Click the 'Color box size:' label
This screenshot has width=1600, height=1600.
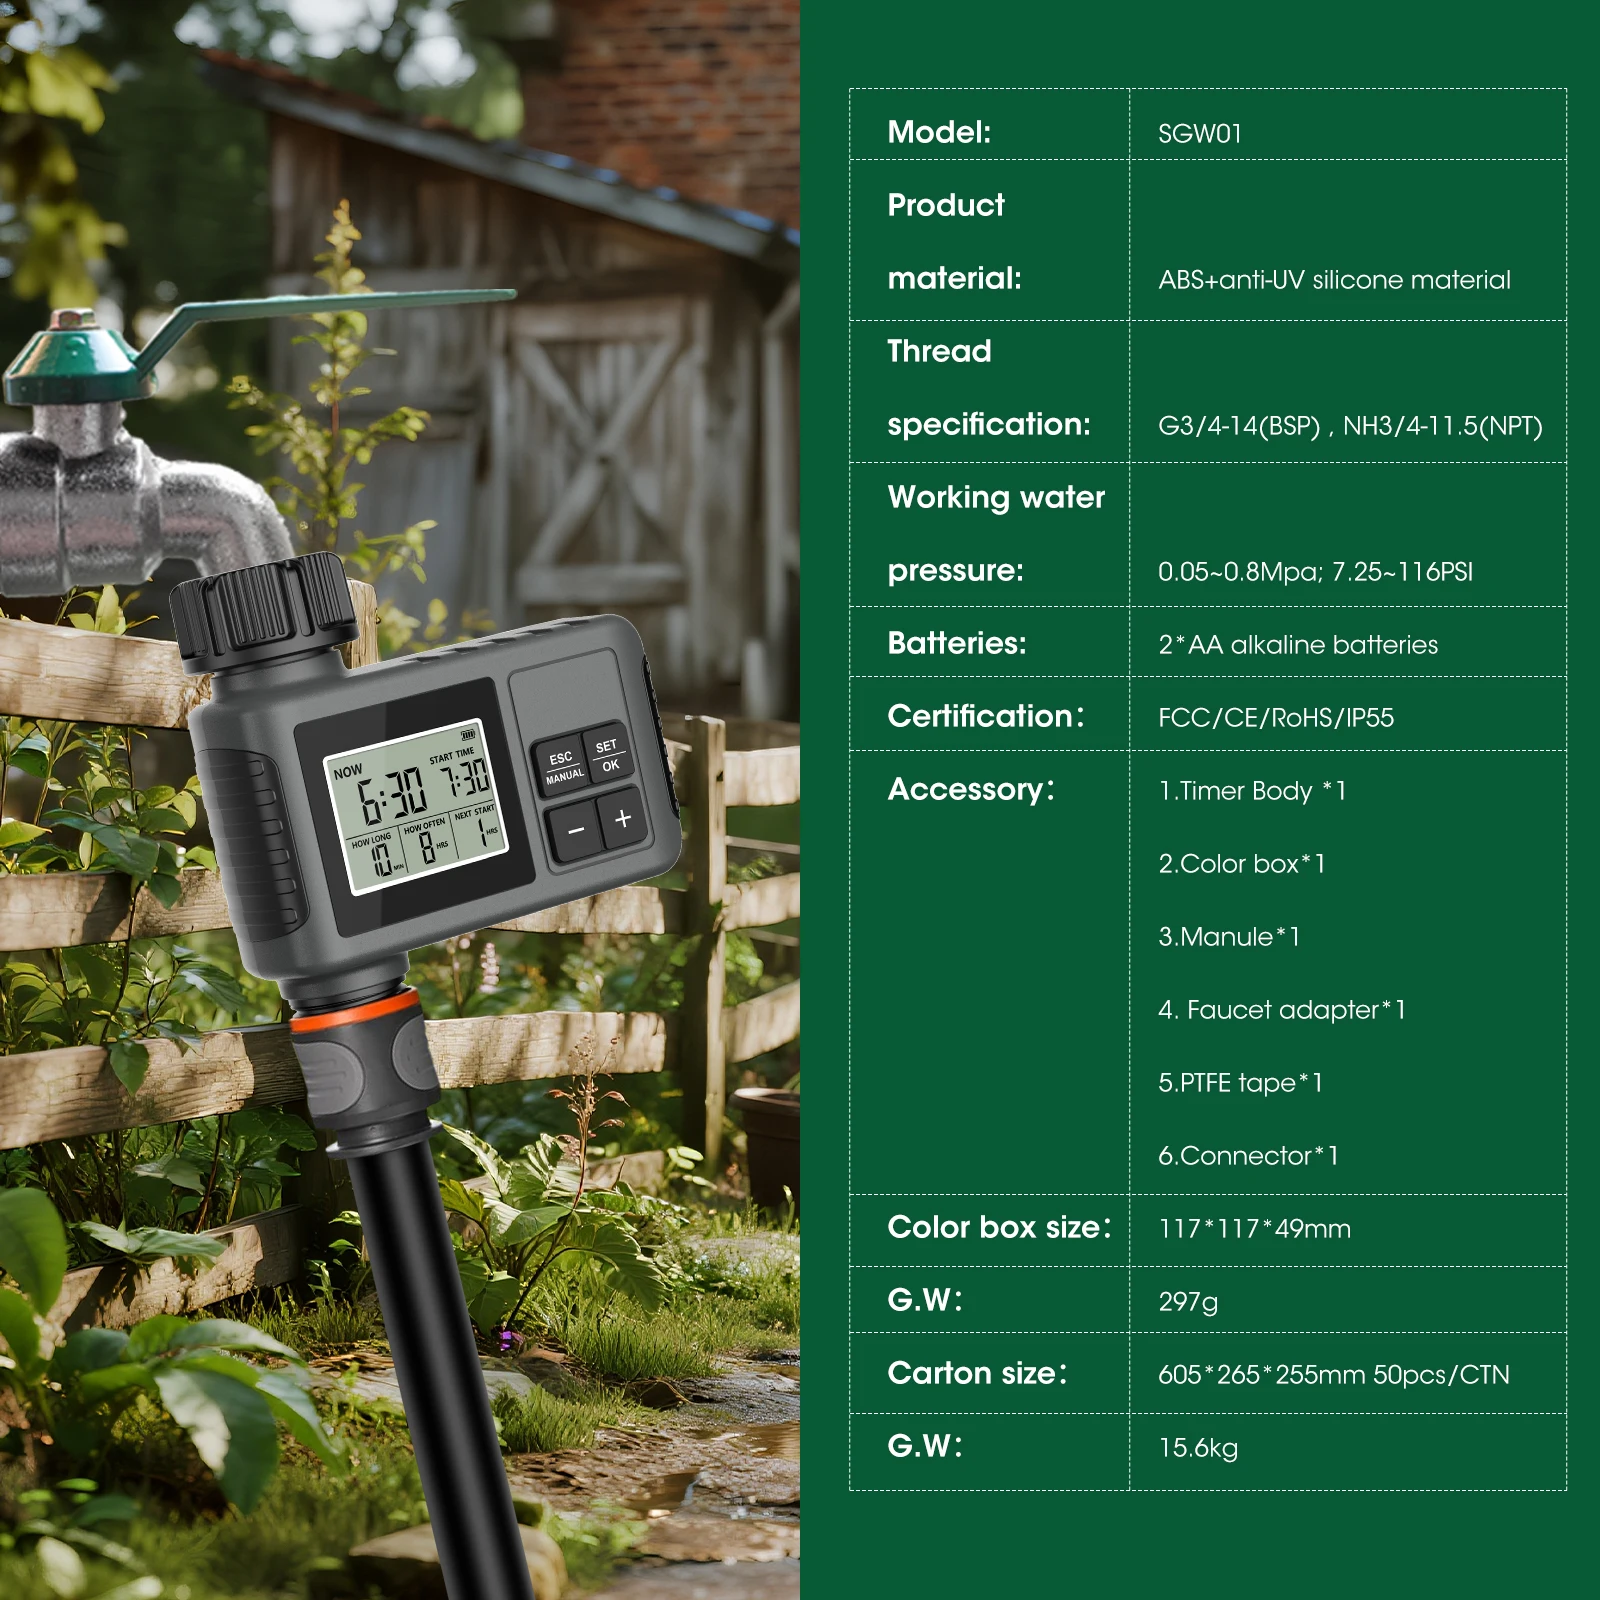click(x=999, y=1227)
